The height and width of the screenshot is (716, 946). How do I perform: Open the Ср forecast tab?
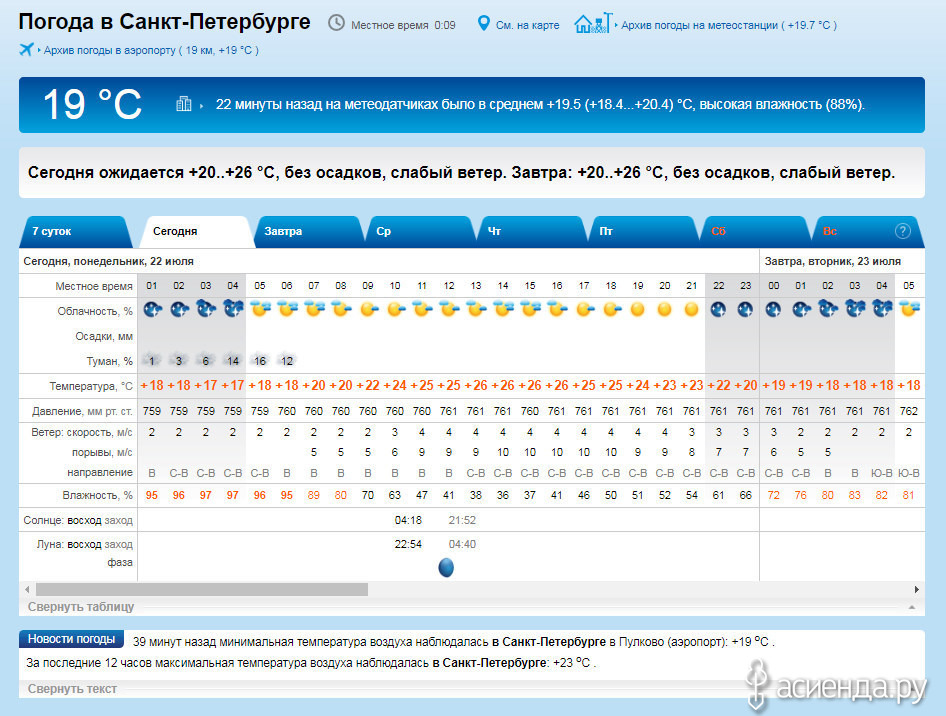click(x=421, y=232)
